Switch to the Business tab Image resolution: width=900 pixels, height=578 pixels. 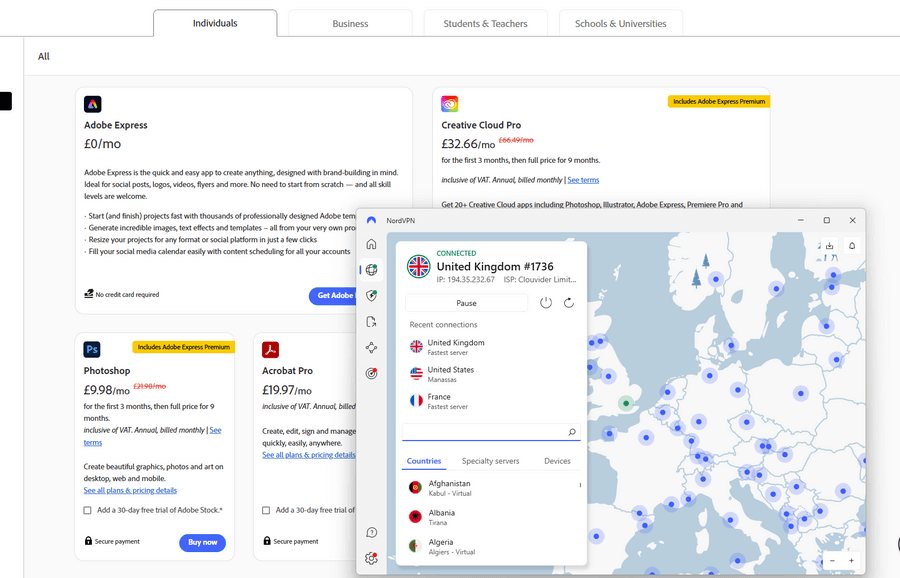(x=350, y=24)
